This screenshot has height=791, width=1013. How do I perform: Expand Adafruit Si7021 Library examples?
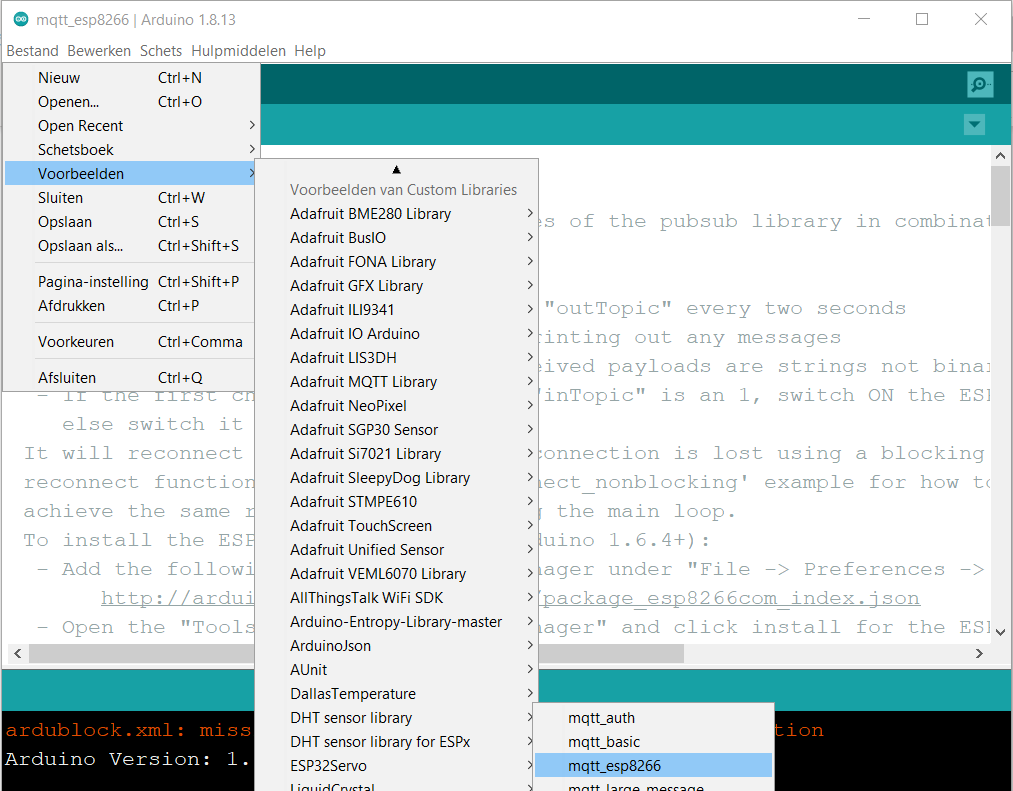[x=397, y=453]
